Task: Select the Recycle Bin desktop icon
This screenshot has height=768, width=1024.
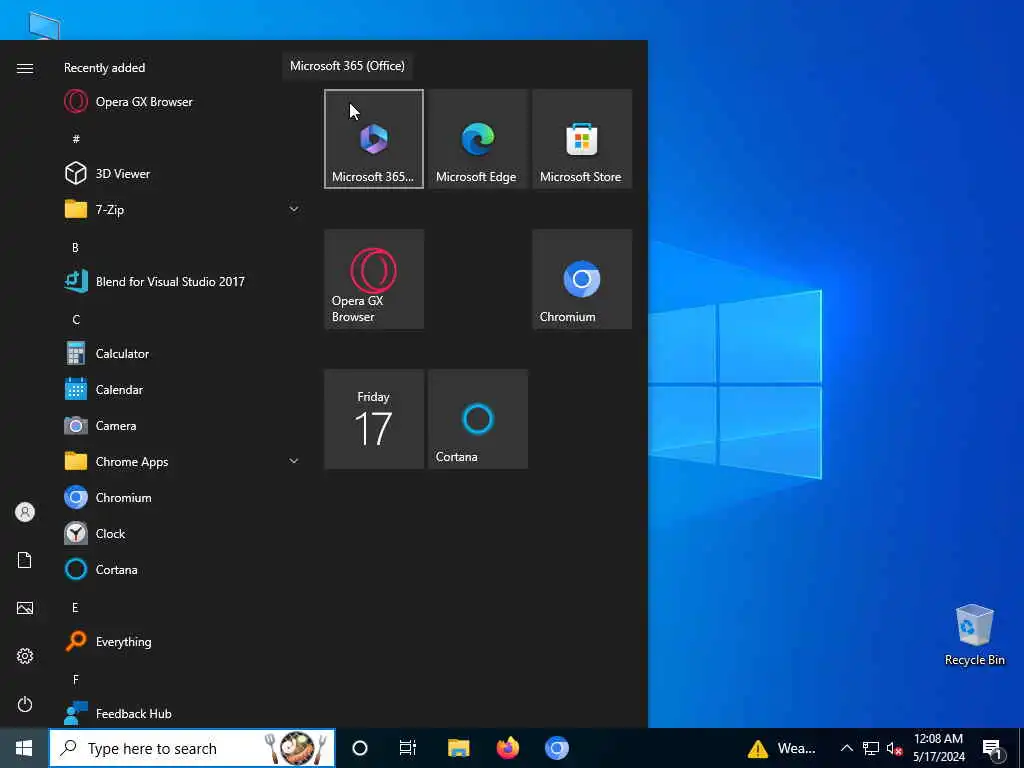Action: click(x=974, y=635)
